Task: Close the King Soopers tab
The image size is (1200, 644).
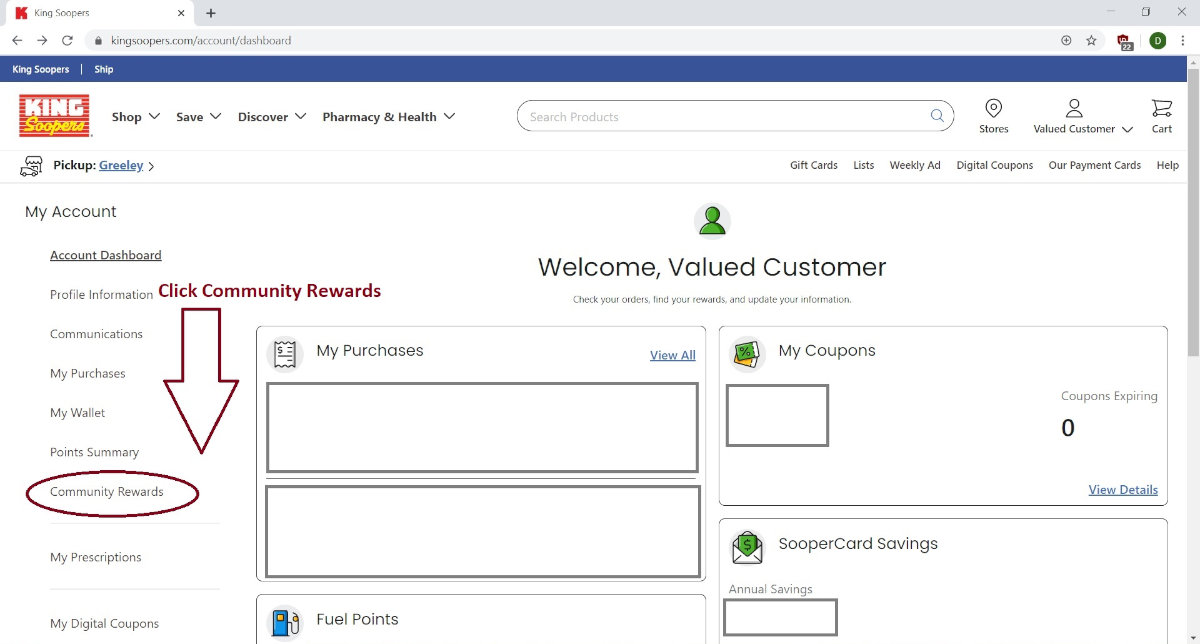Action: point(181,13)
